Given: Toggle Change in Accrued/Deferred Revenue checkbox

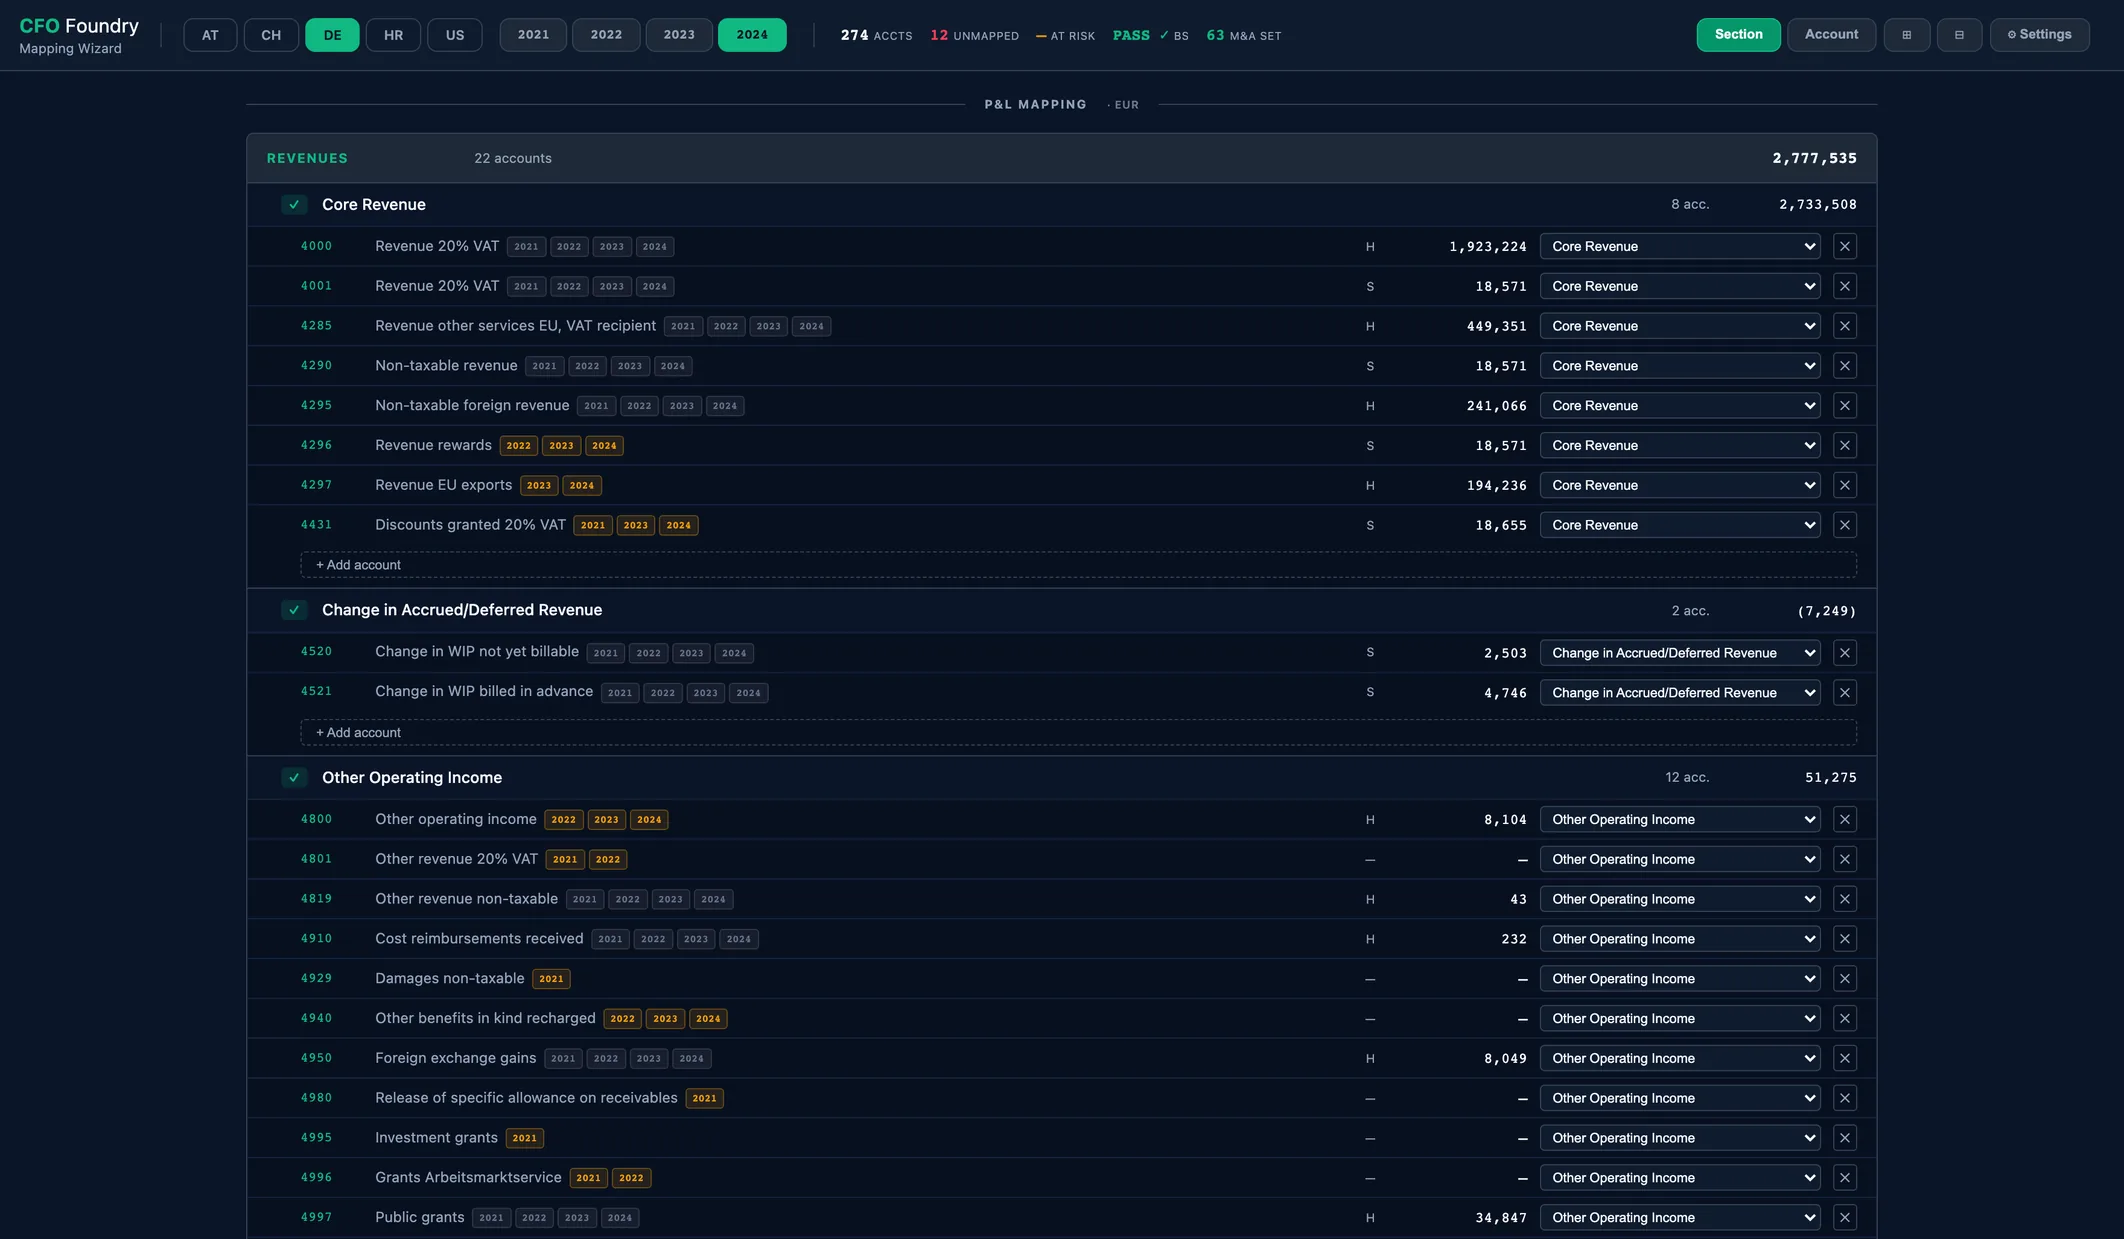Looking at the screenshot, I should [294, 610].
